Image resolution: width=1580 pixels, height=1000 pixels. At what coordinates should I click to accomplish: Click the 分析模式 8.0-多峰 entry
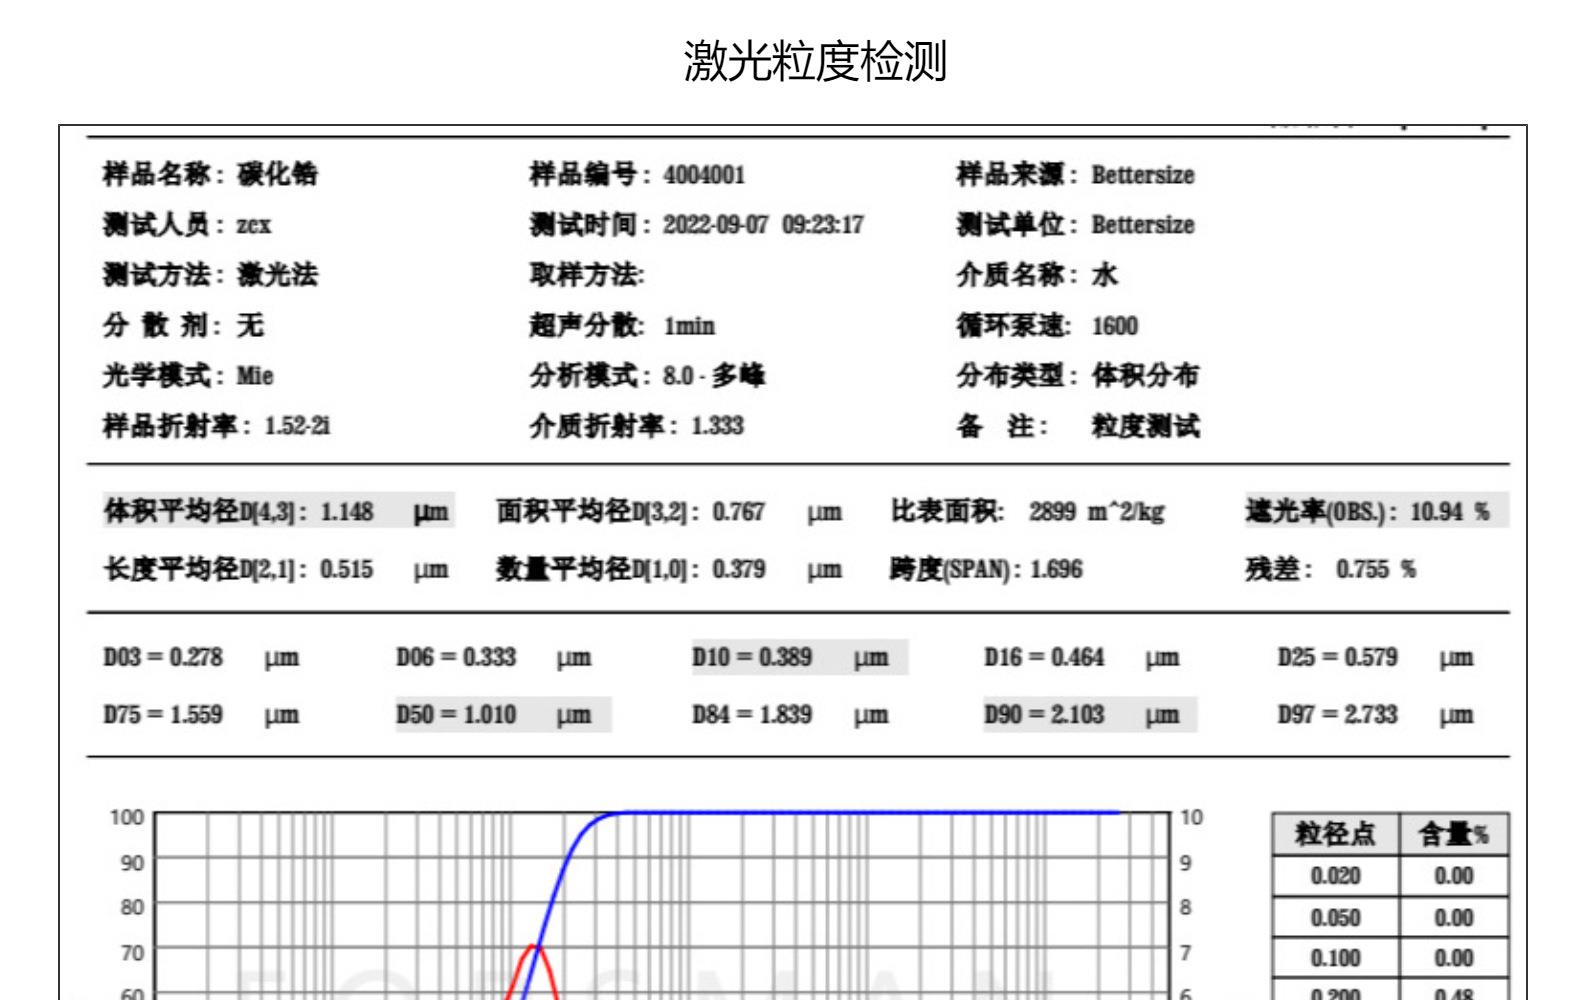tap(713, 376)
